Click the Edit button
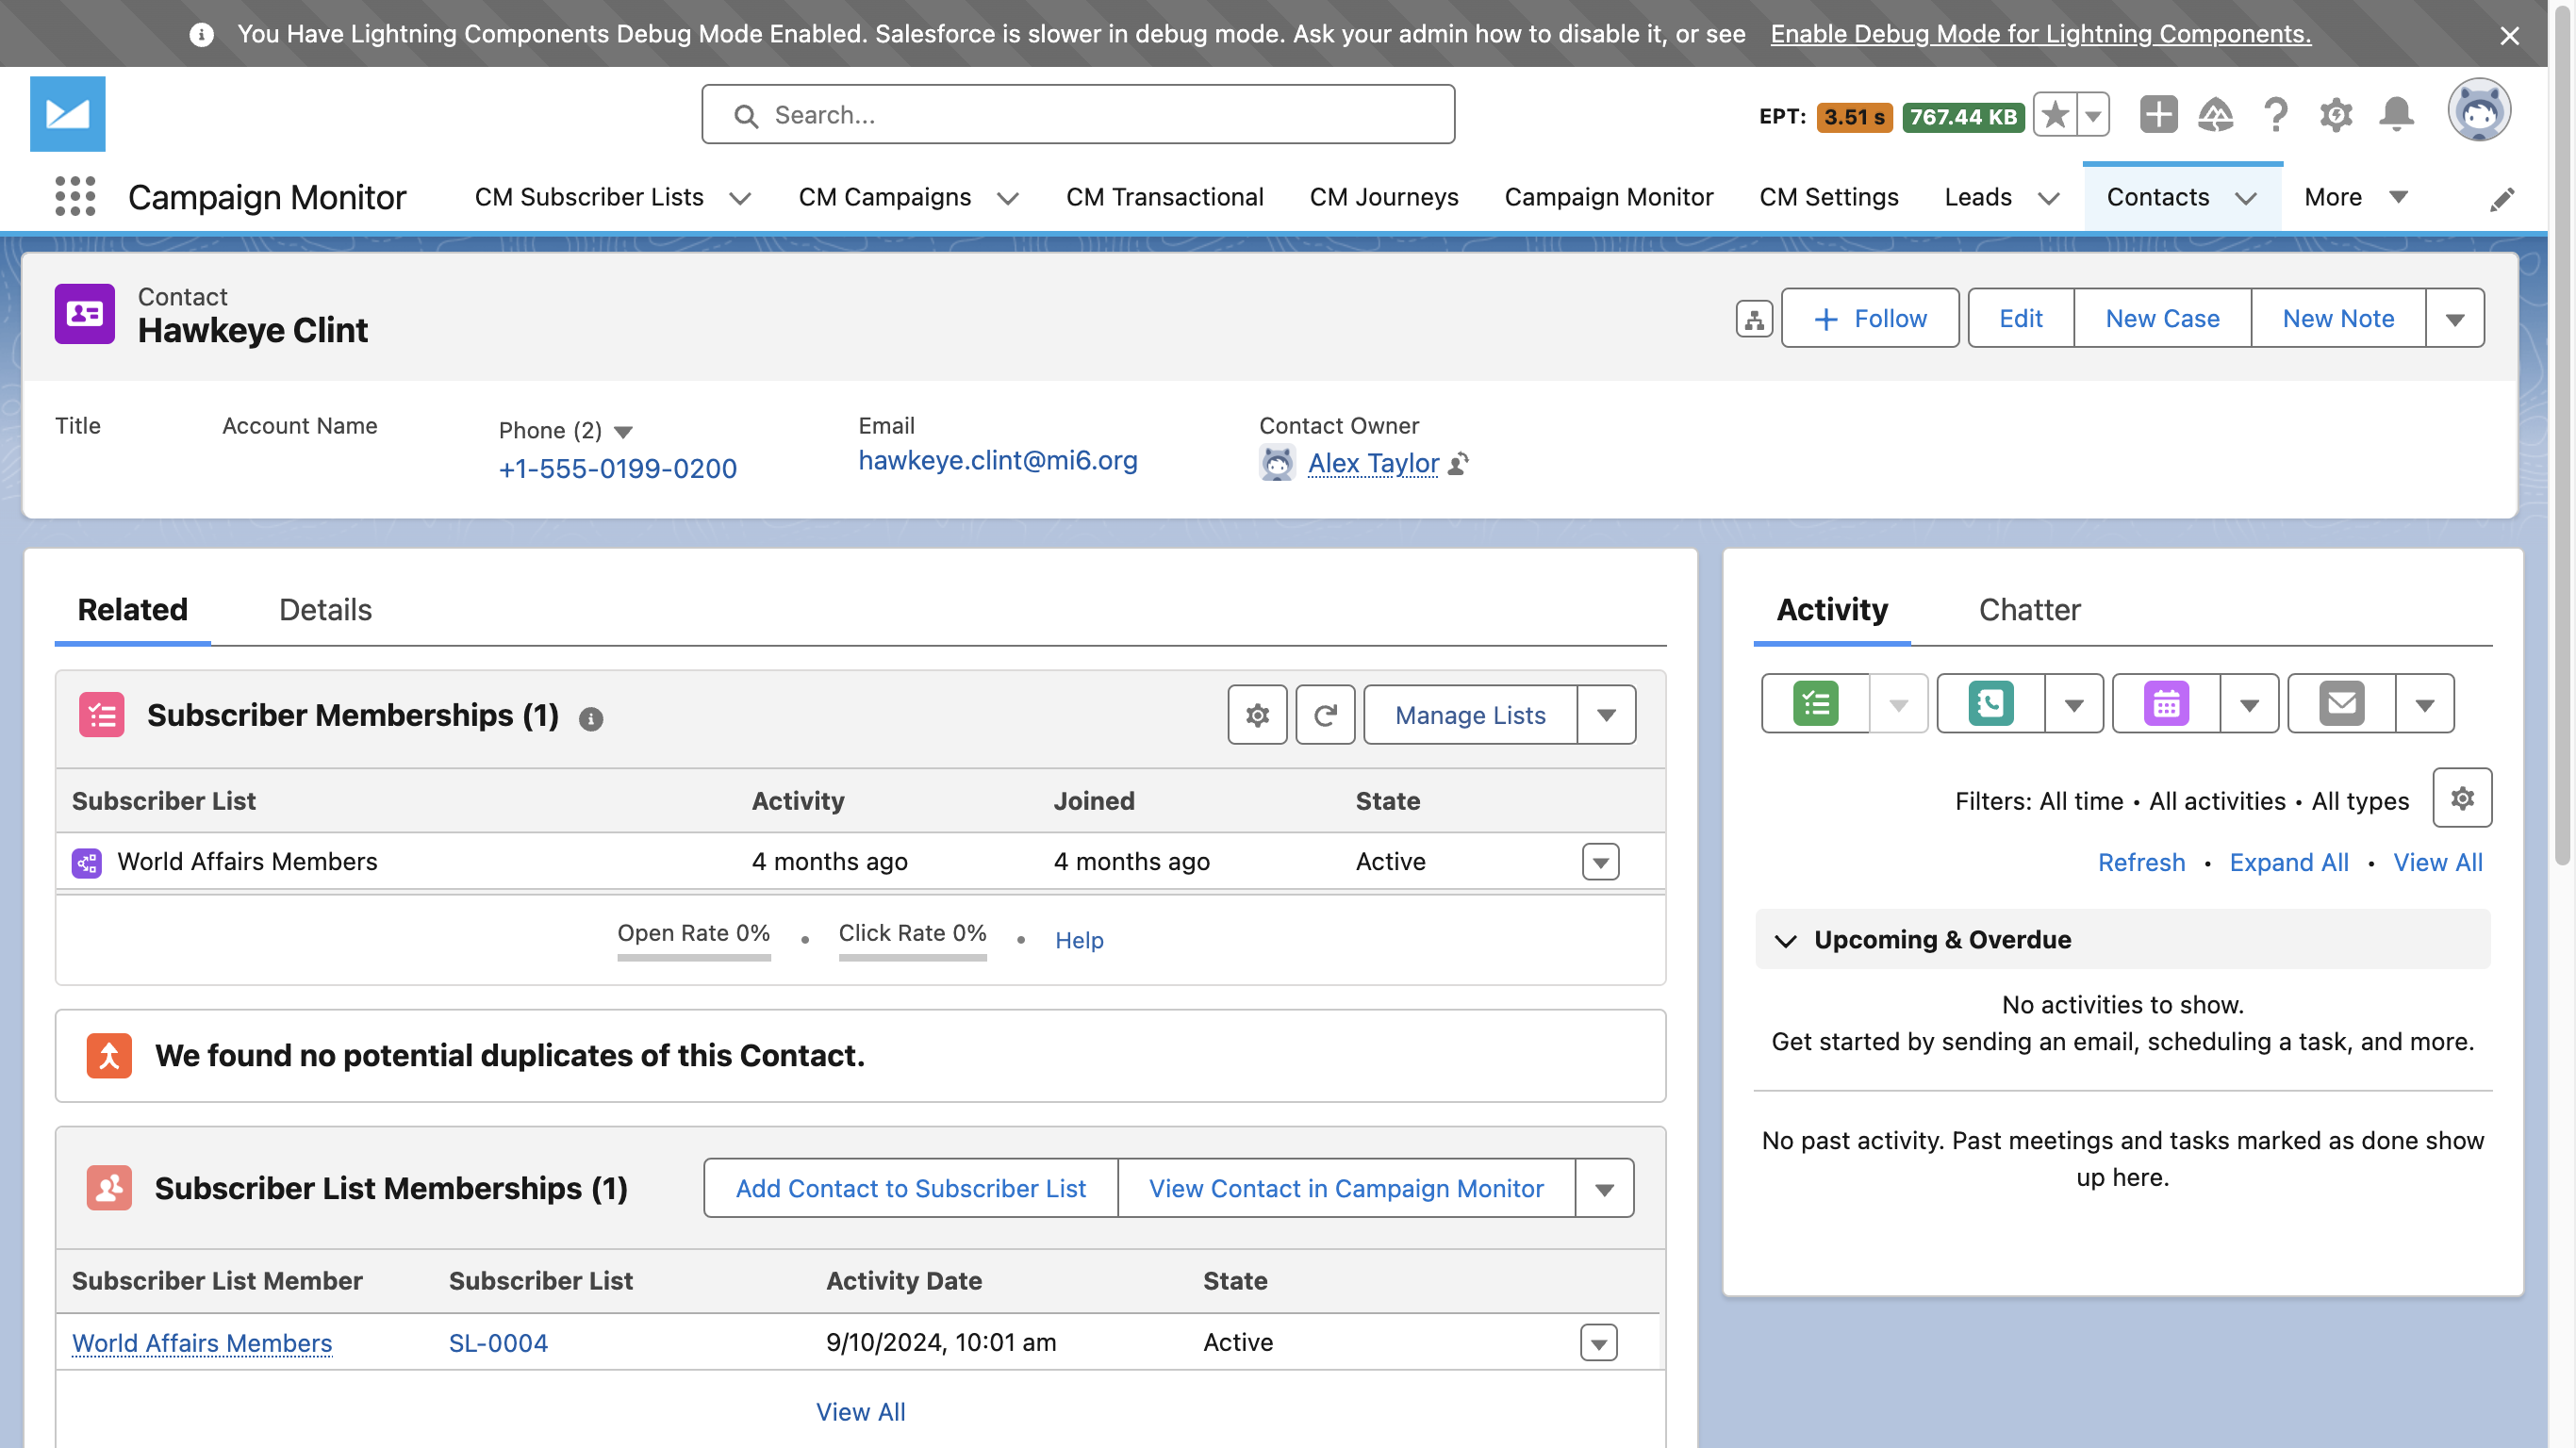Image resolution: width=2576 pixels, height=1448 pixels. 2020,319
